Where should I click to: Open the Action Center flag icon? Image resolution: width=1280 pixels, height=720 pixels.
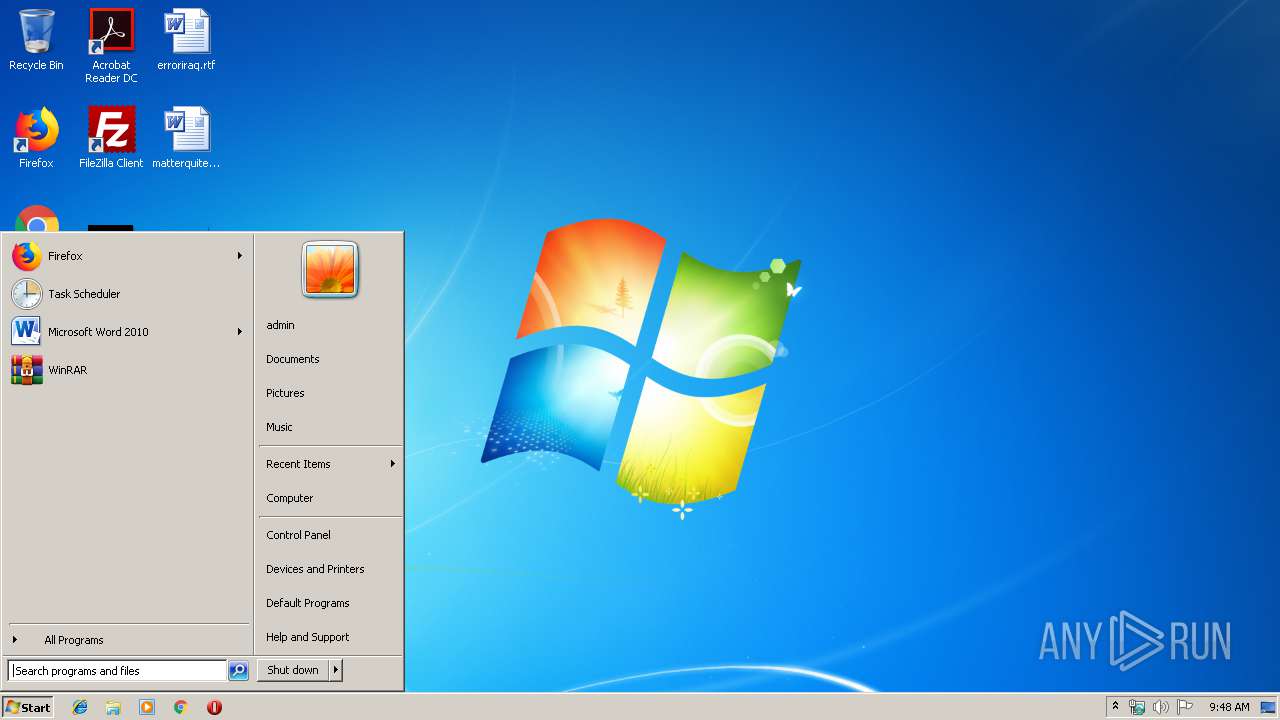pos(1185,707)
